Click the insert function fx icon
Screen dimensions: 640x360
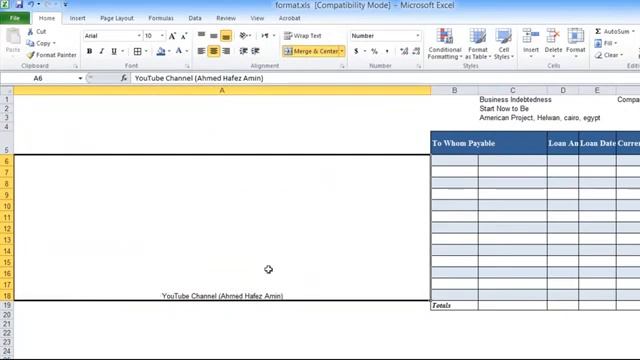[124, 78]
